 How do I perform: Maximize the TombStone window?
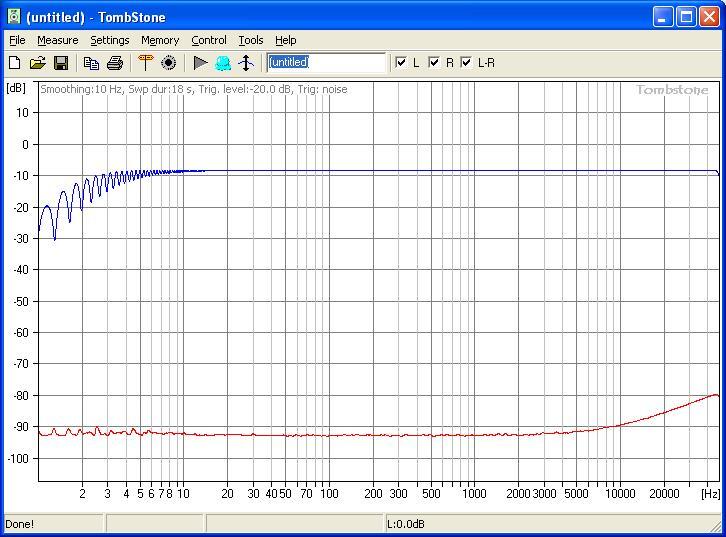tap(687, 17)
